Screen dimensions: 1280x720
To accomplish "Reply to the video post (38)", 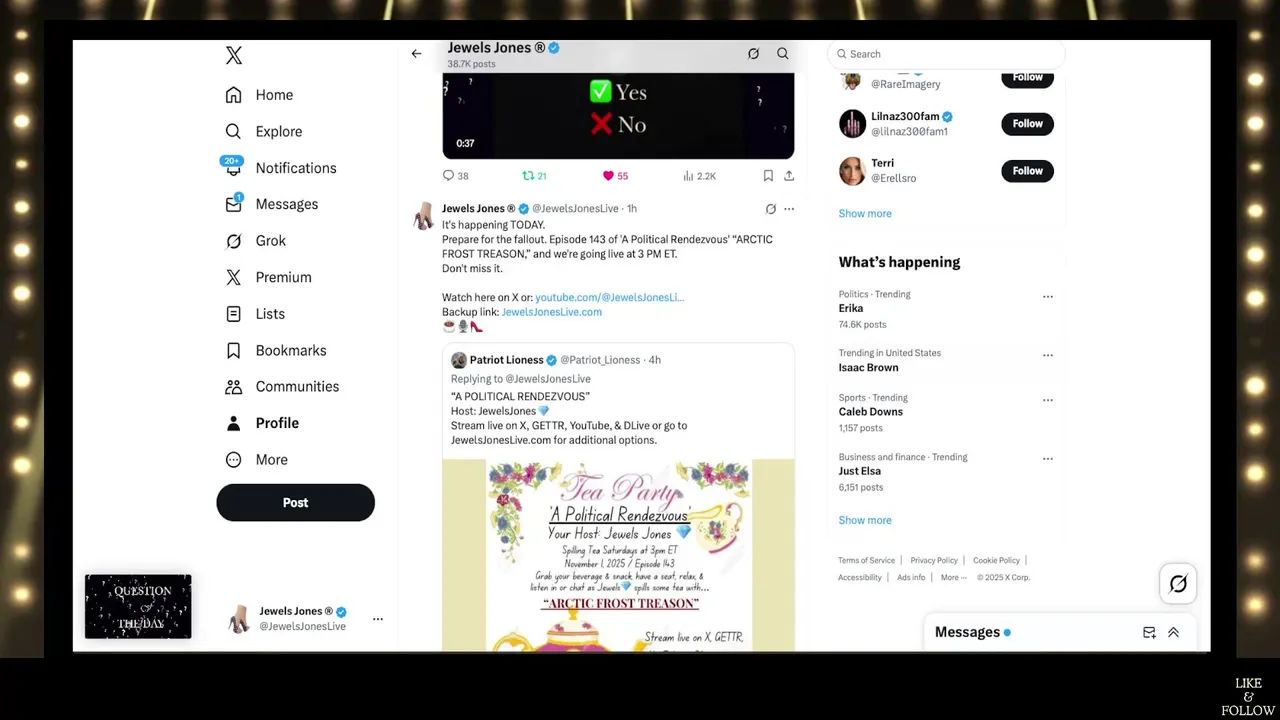I will pos(455,176).
